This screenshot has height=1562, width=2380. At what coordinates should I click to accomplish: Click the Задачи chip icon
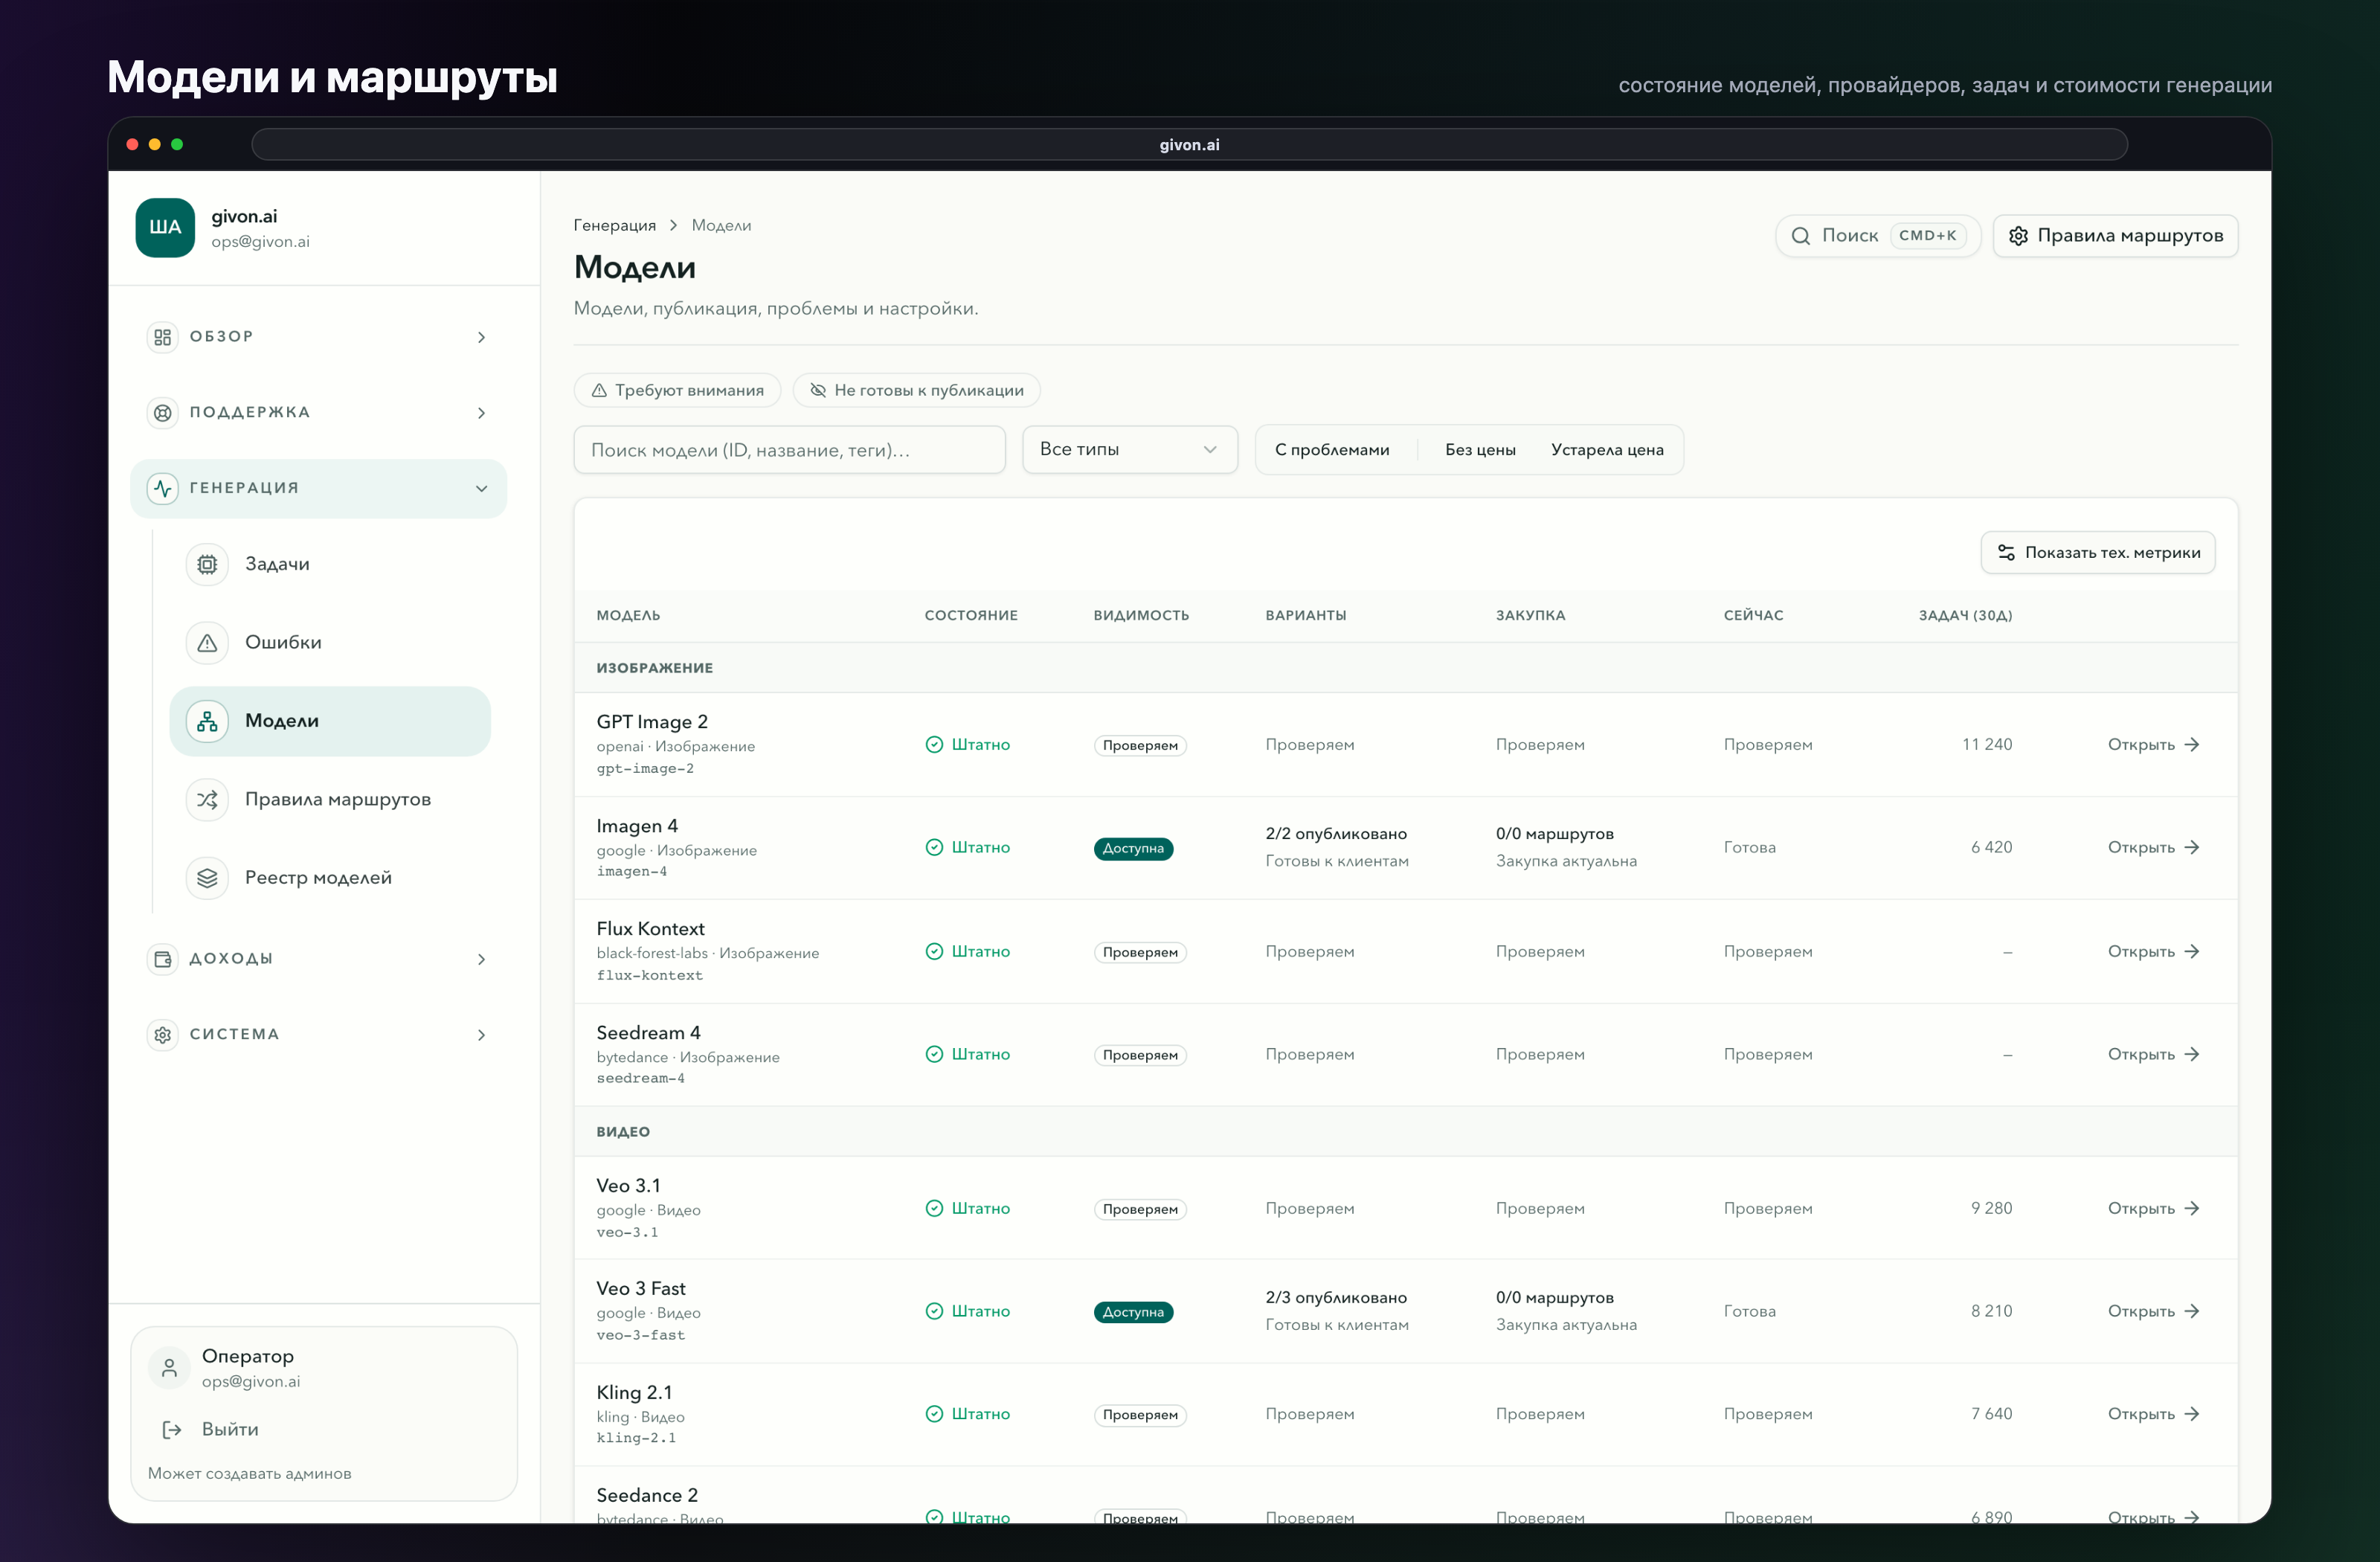(x=207, y=564)
